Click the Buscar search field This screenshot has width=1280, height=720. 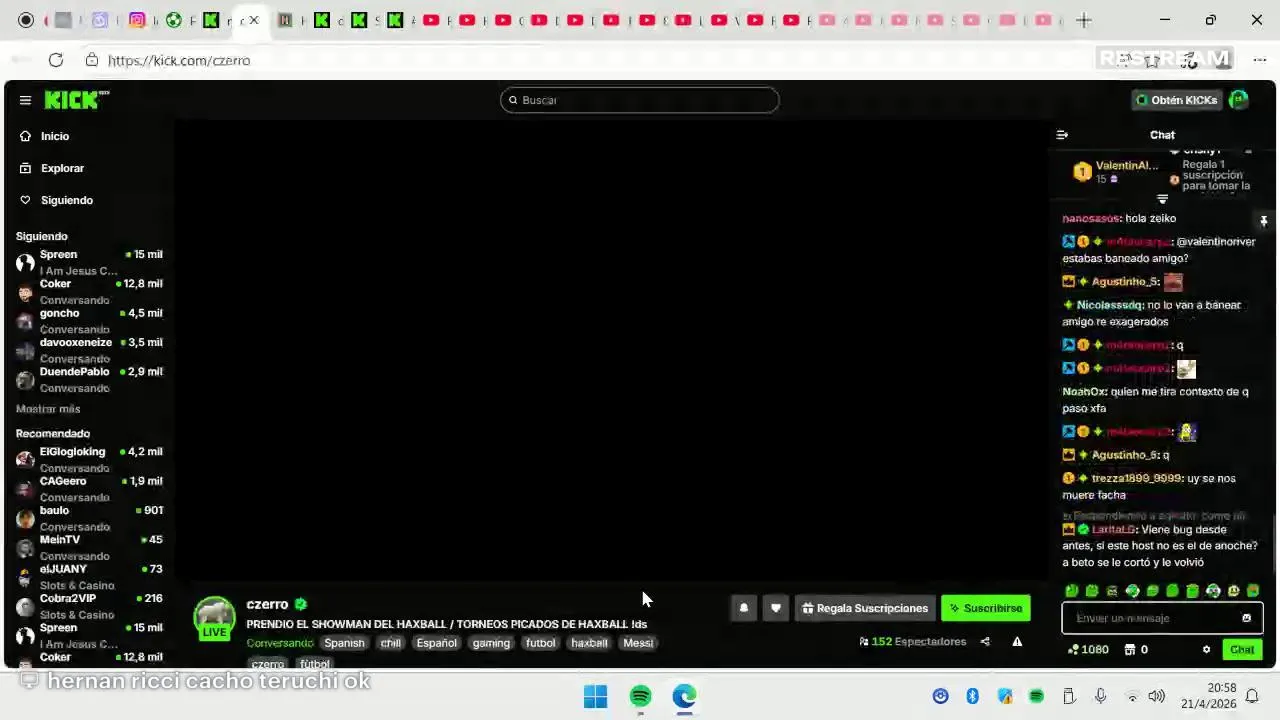640,100
